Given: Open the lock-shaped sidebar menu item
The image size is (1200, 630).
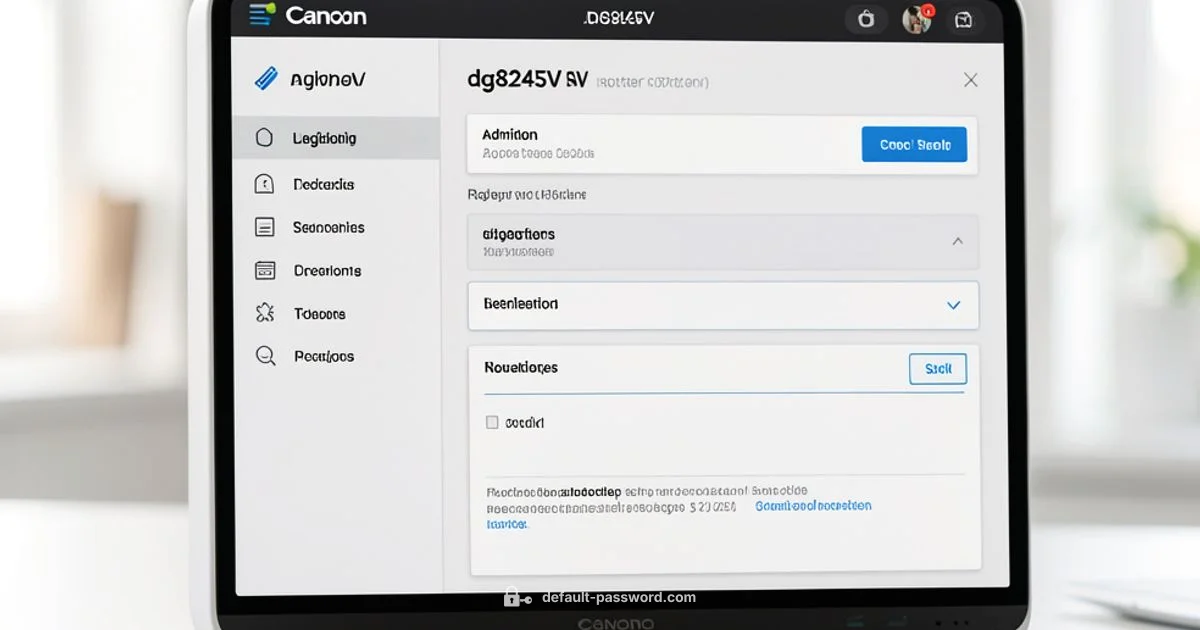Looking at the screenshot, I should tap(264, 184).
